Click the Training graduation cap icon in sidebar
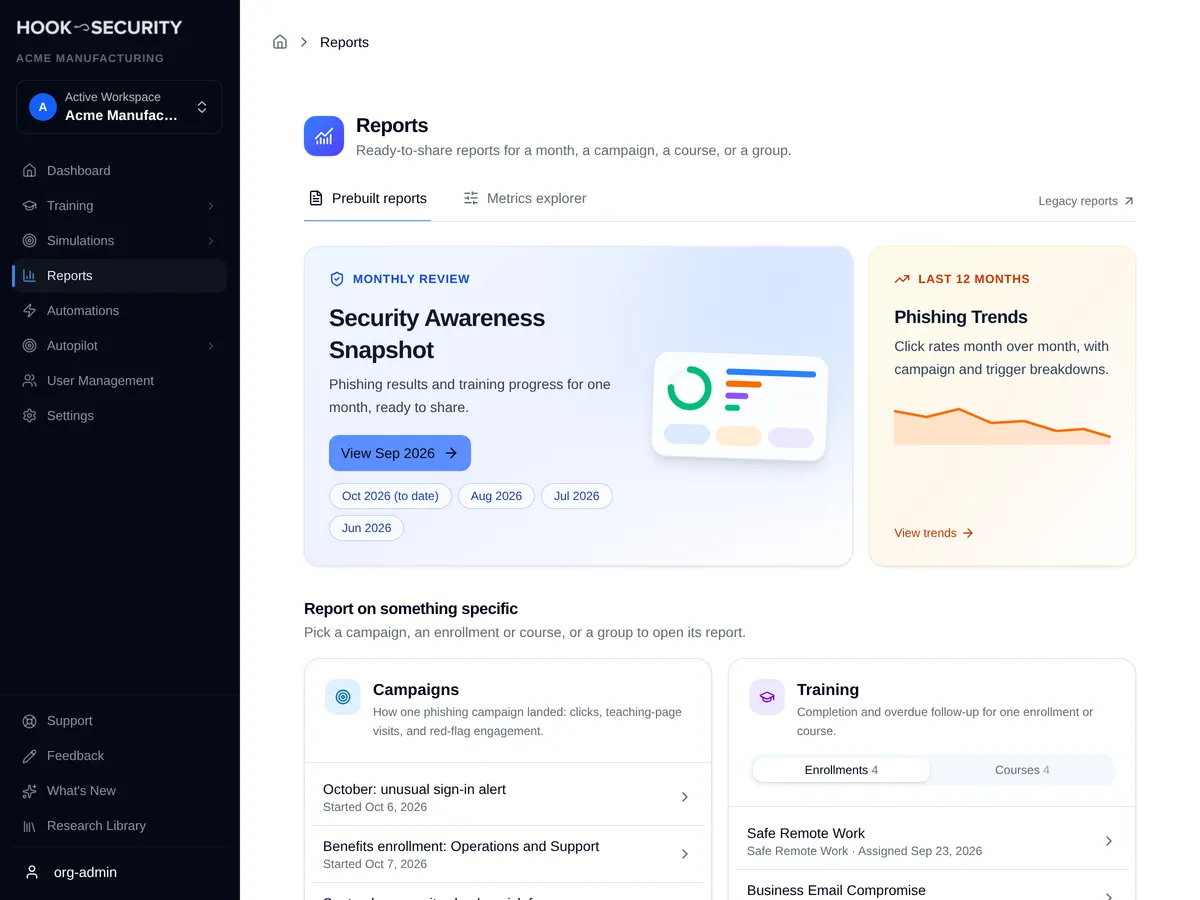Viewport: 1200px width, 900px height. tap(30, 206)
